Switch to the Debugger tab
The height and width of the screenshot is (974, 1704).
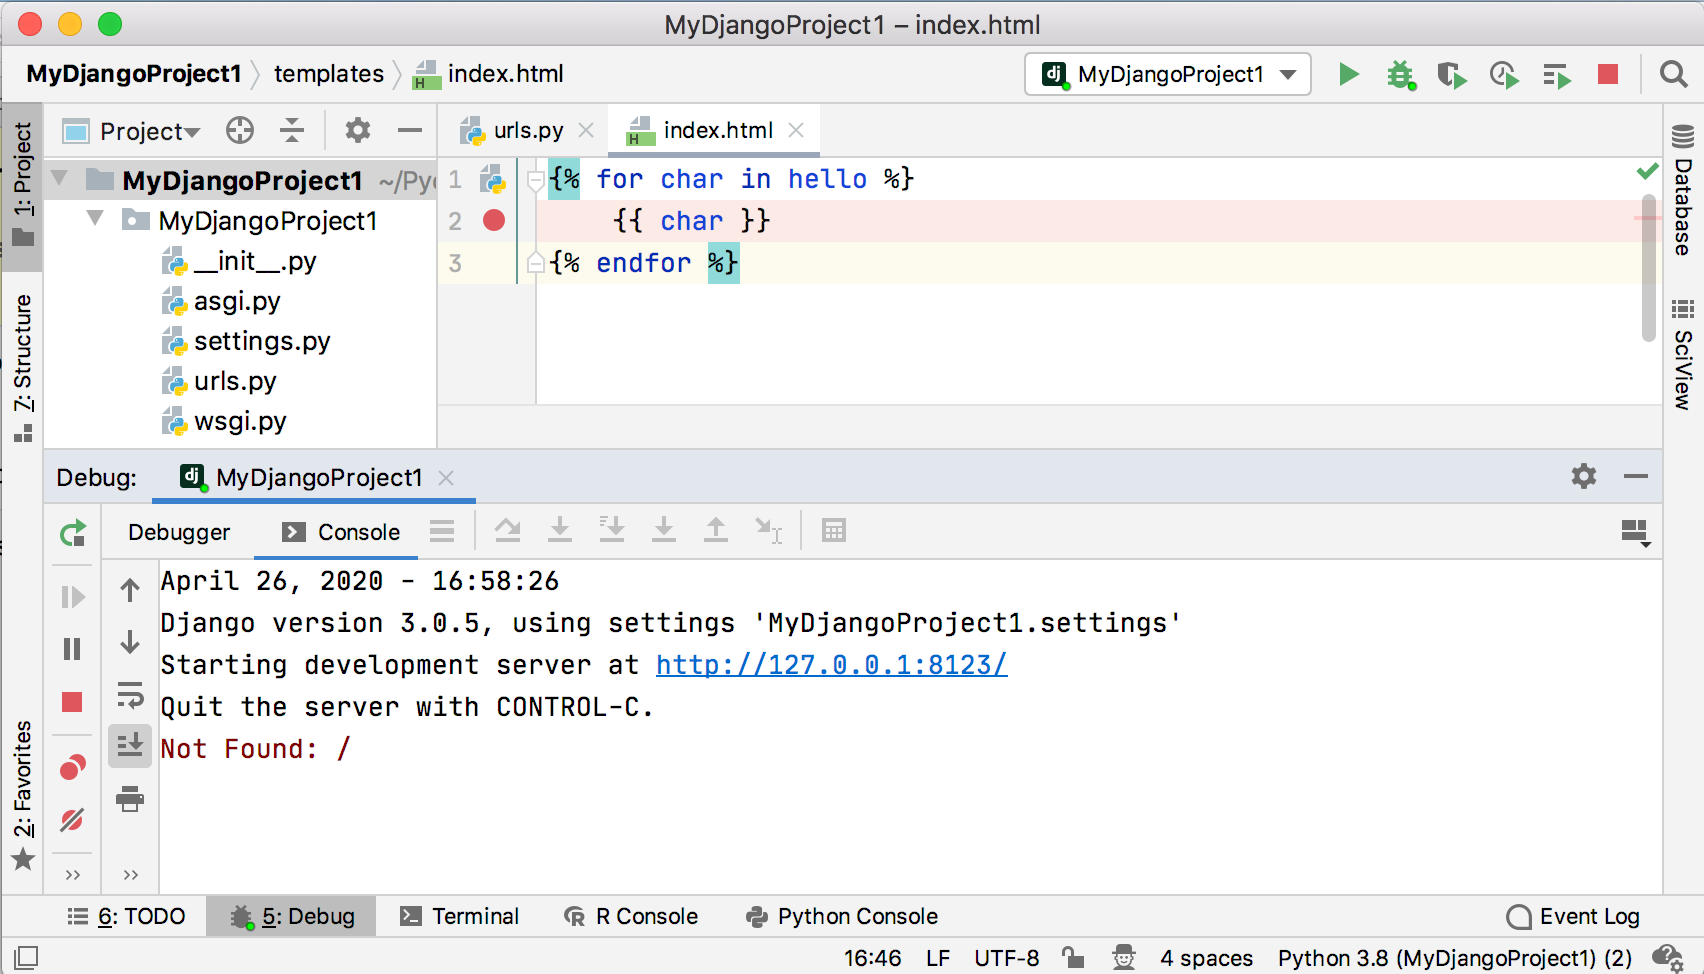[x=179, y=531]
